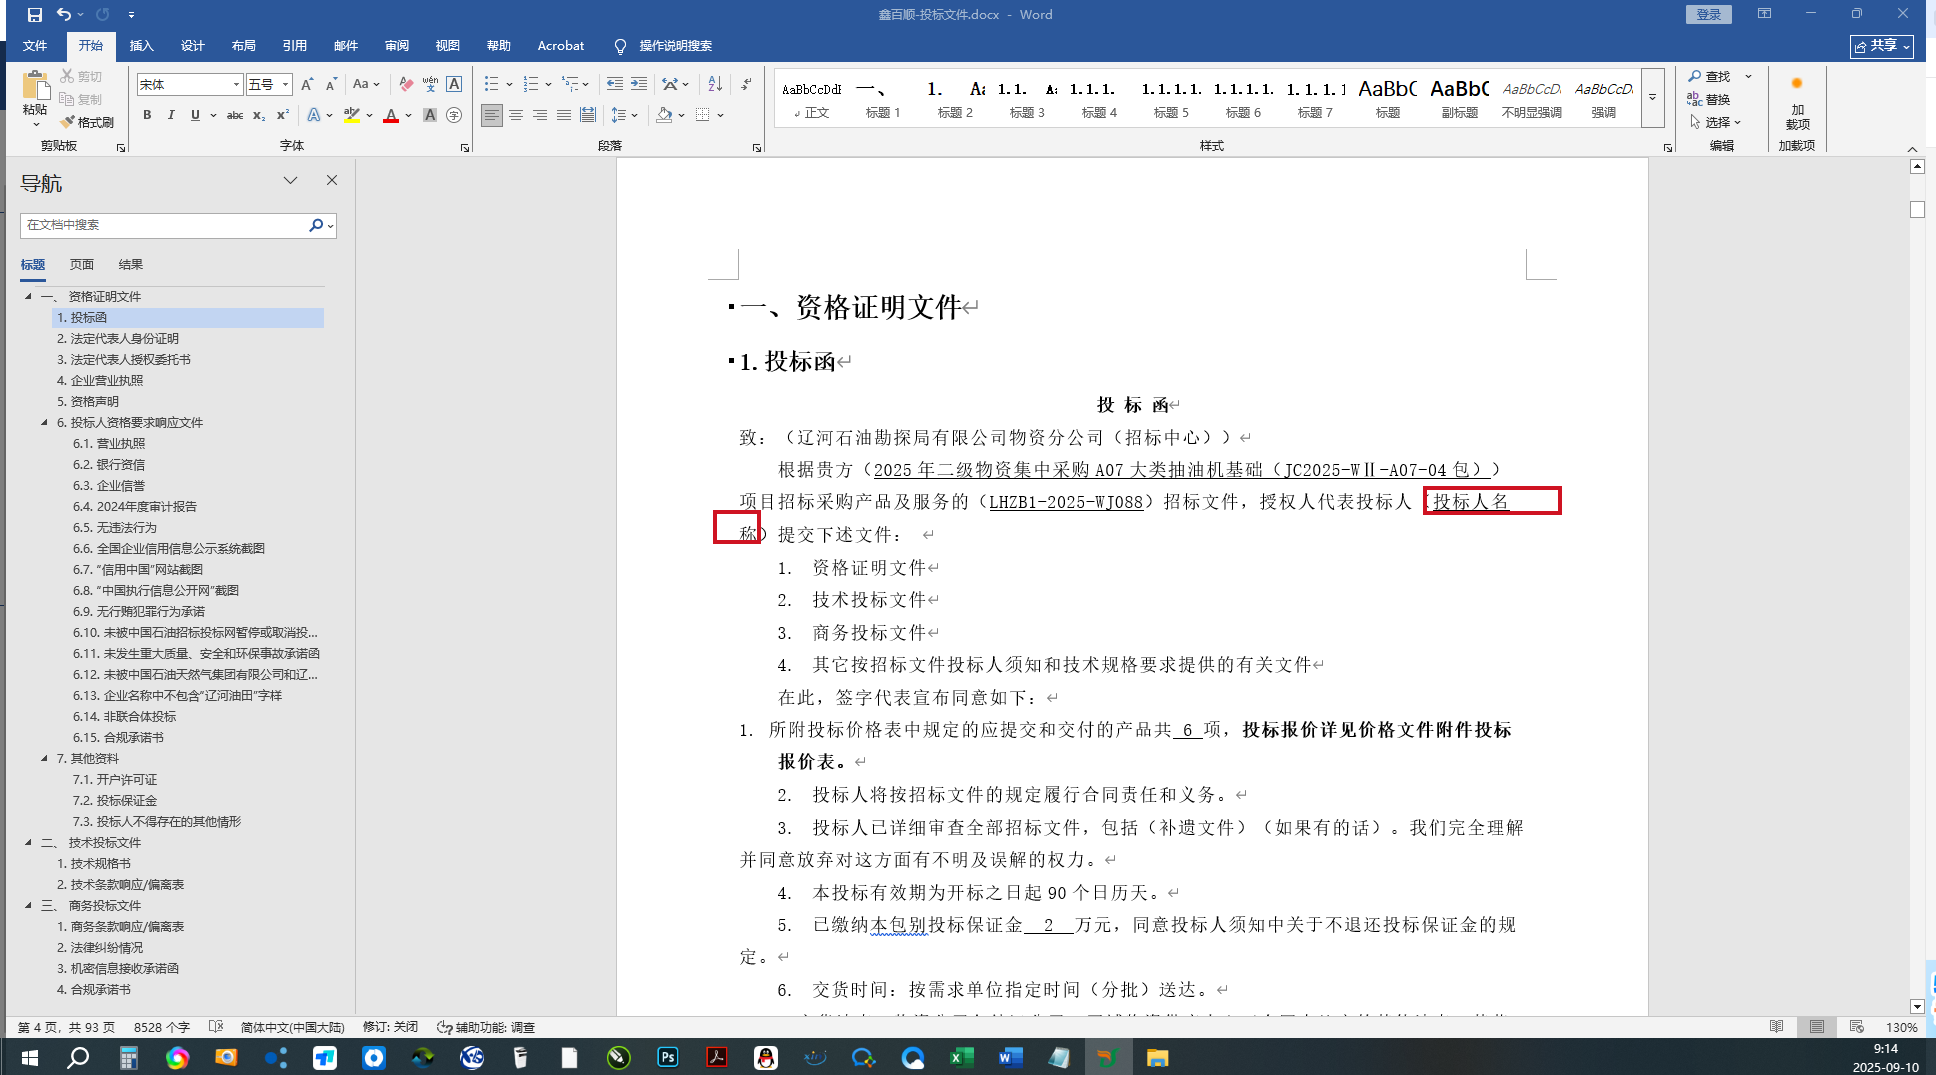Image resolution: width=1936 pixels, height=1075 pixels.
Task: Open Photoshop from the Windows taskbar
Action: pos(668,1057)
